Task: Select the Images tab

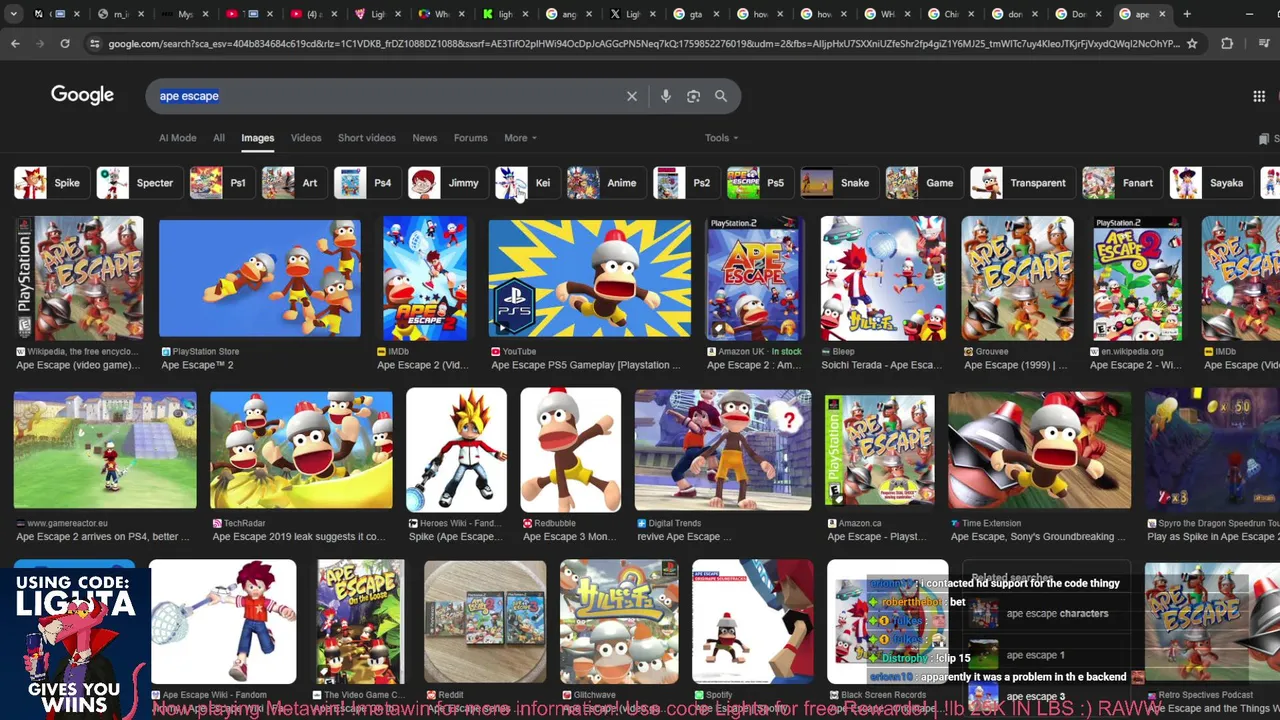Action: pyautogui.click(x=257, y=138)
